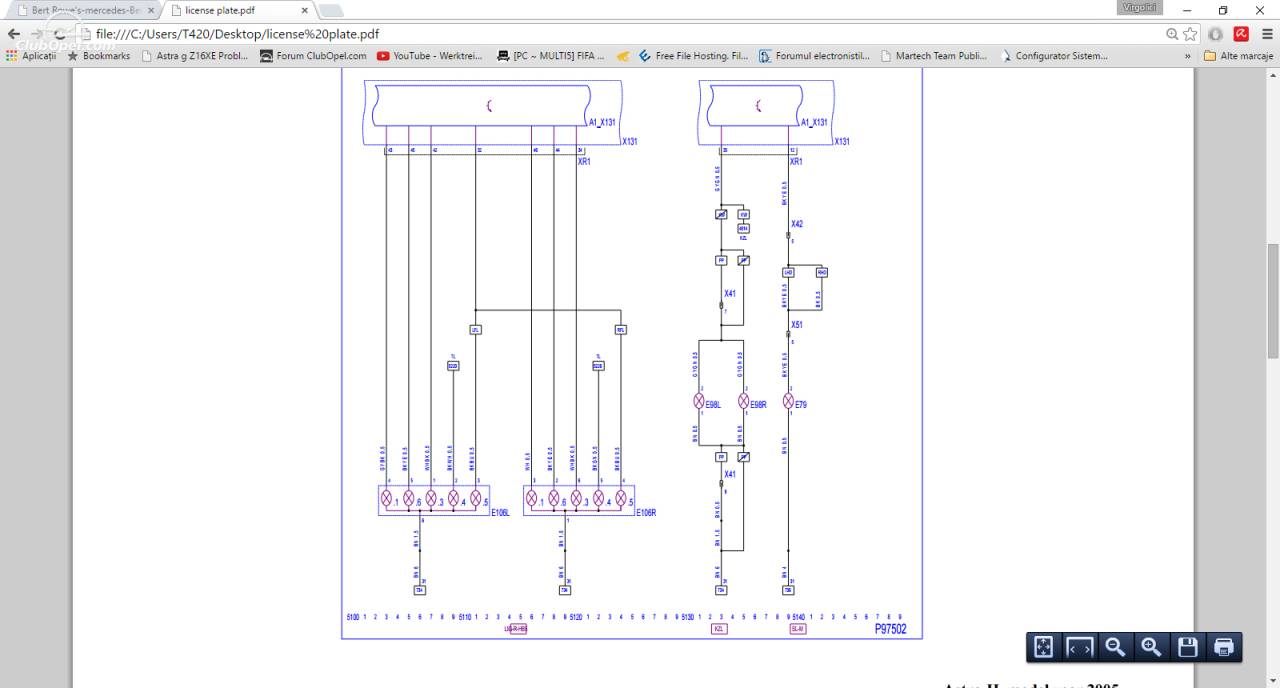Open the Alte marcaje bookmarks folder

1238,56
